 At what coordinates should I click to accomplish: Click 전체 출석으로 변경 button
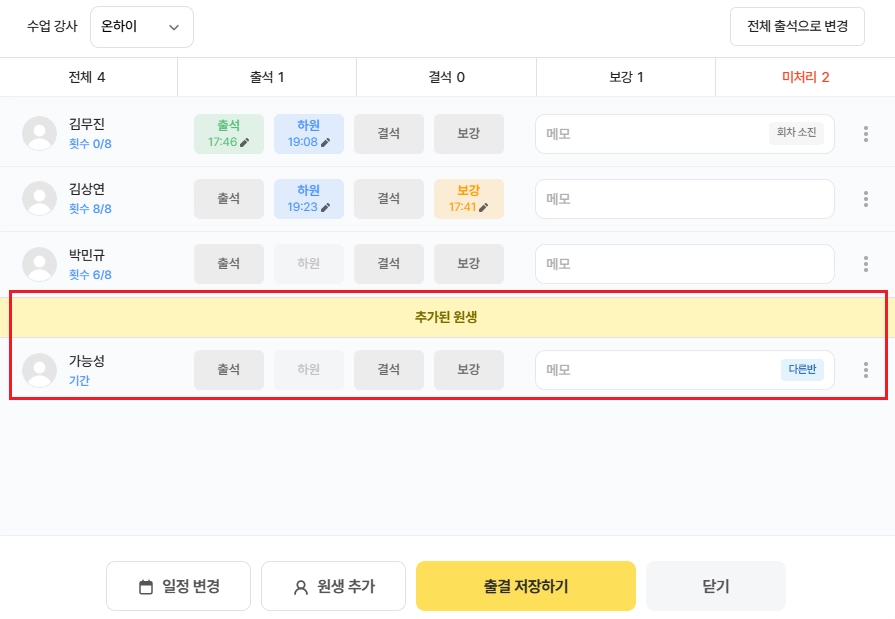797,27
